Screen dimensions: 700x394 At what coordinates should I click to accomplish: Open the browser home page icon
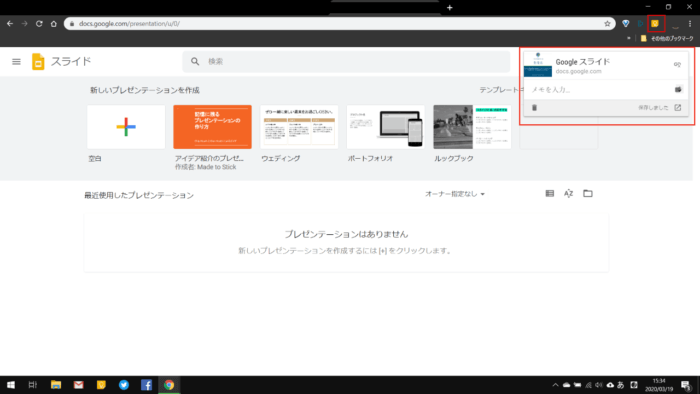[54, 24]
